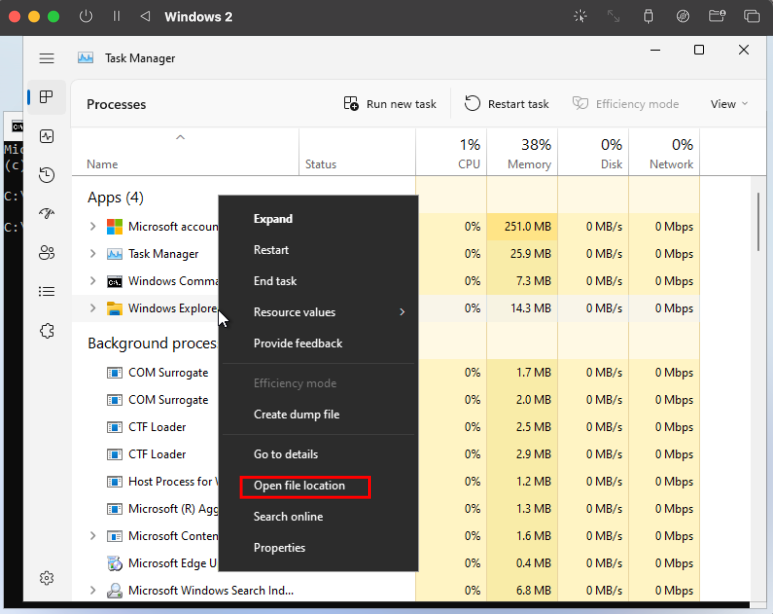This screenshot has height=614, width=773.
Task: Click the 6.8 MB memory value
Action: point(533,590)
